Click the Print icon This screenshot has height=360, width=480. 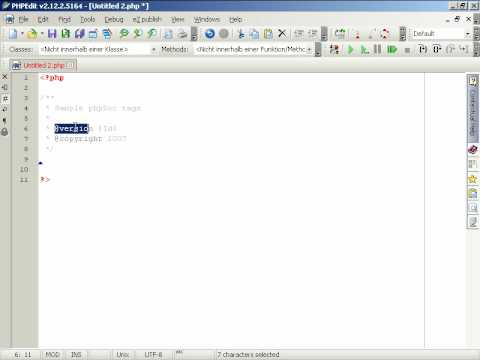coord(182,34)
